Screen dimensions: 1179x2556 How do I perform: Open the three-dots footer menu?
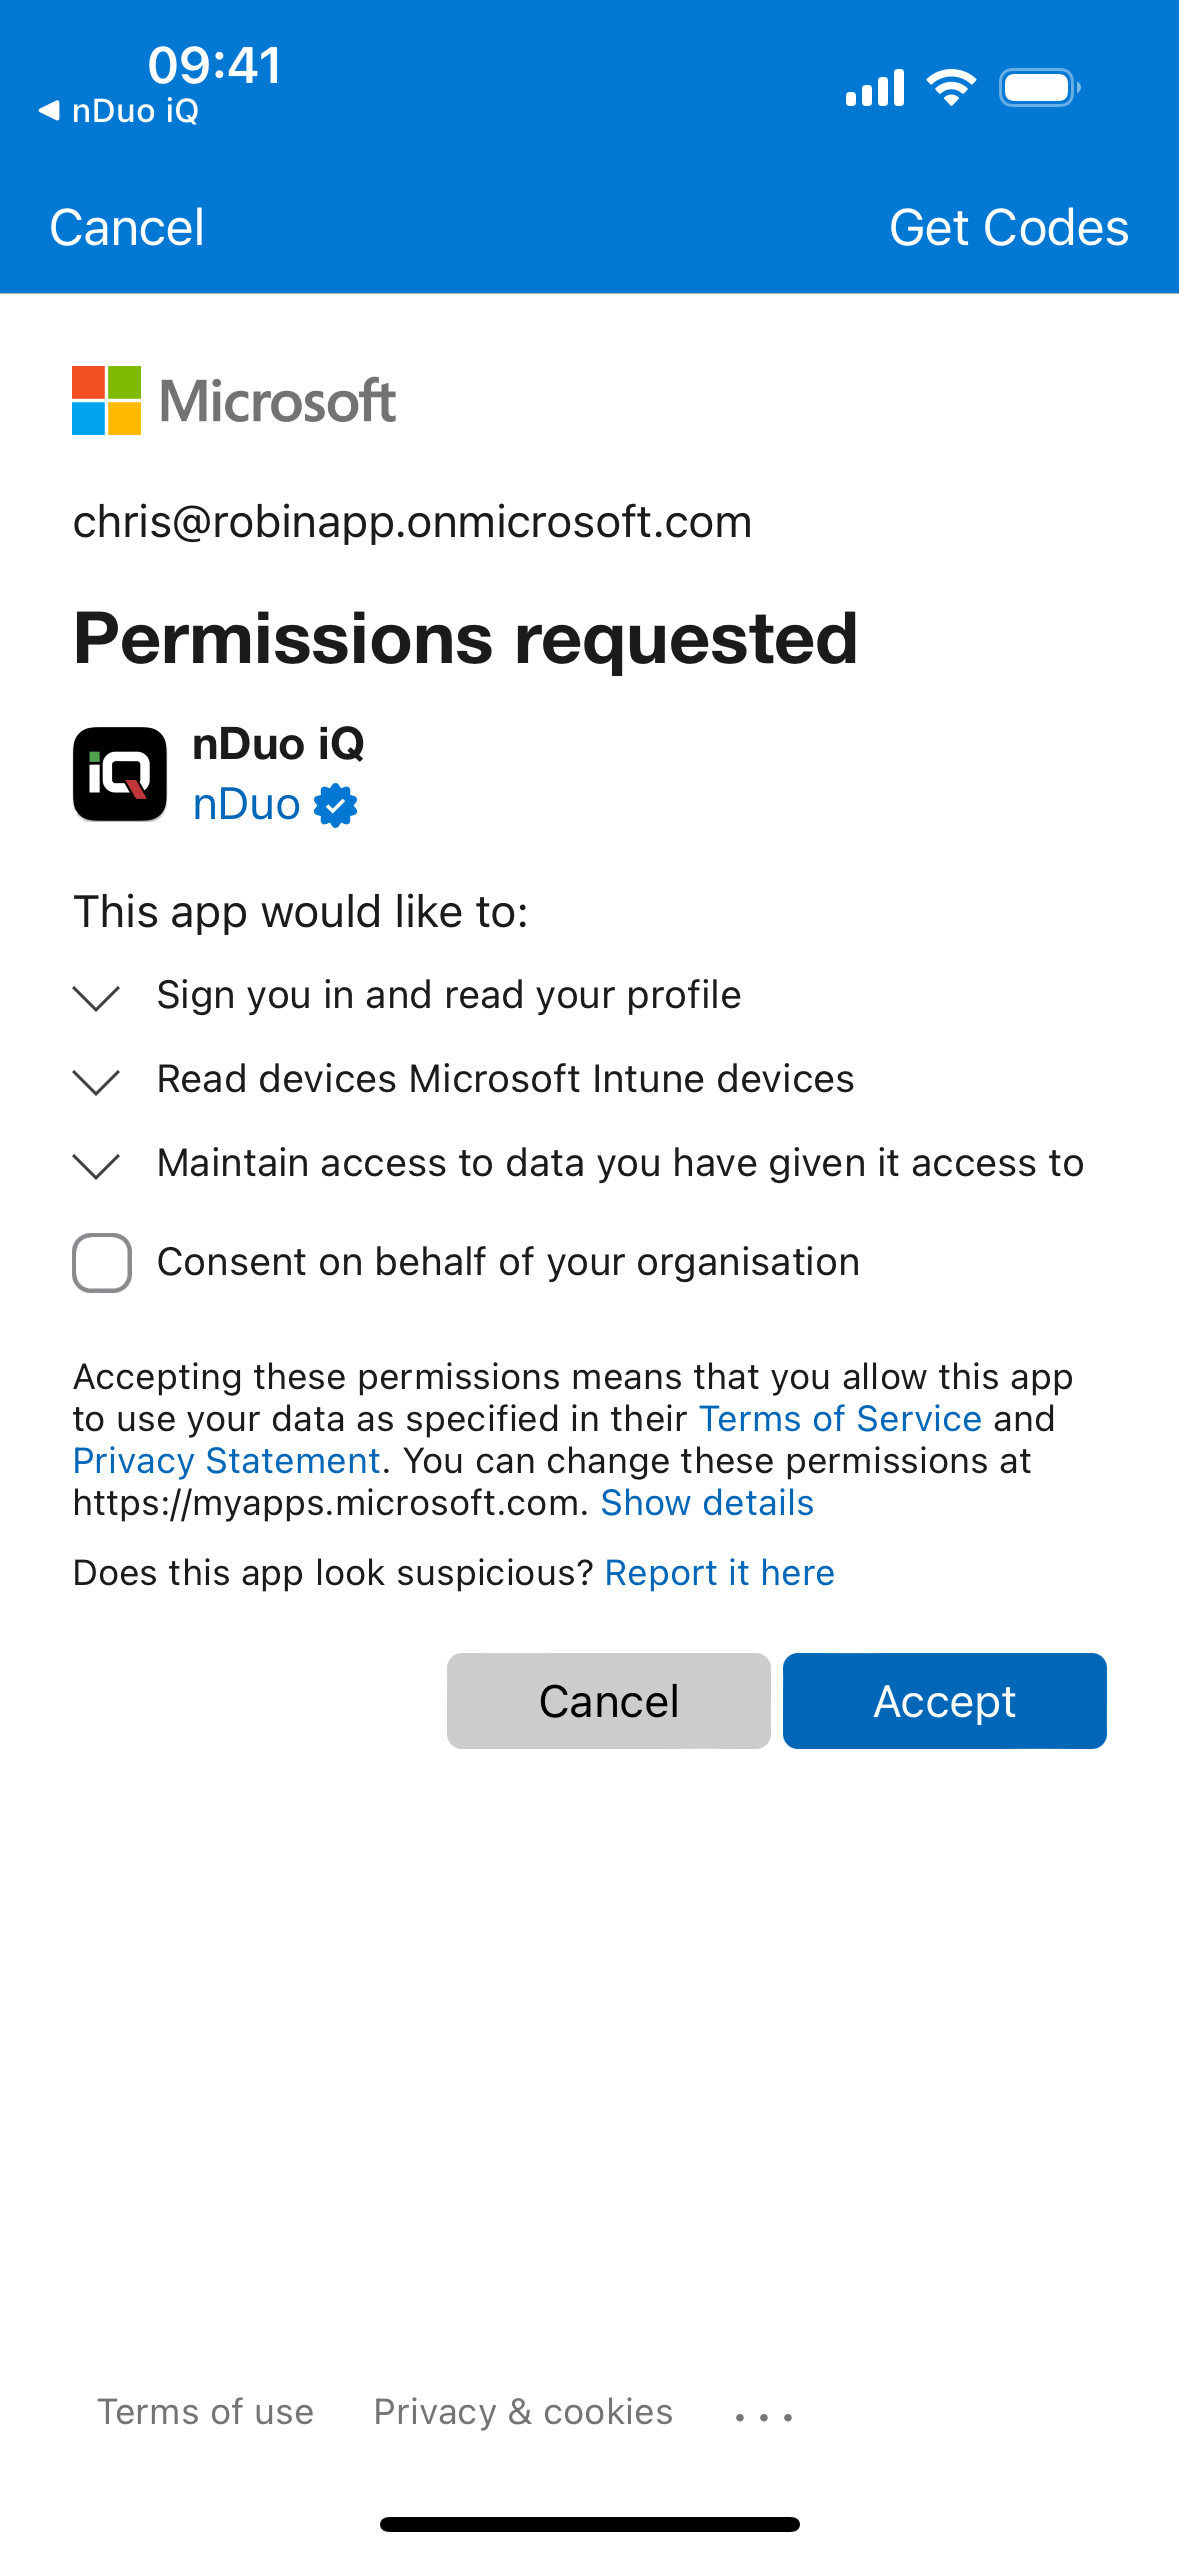pos(764,2416)
